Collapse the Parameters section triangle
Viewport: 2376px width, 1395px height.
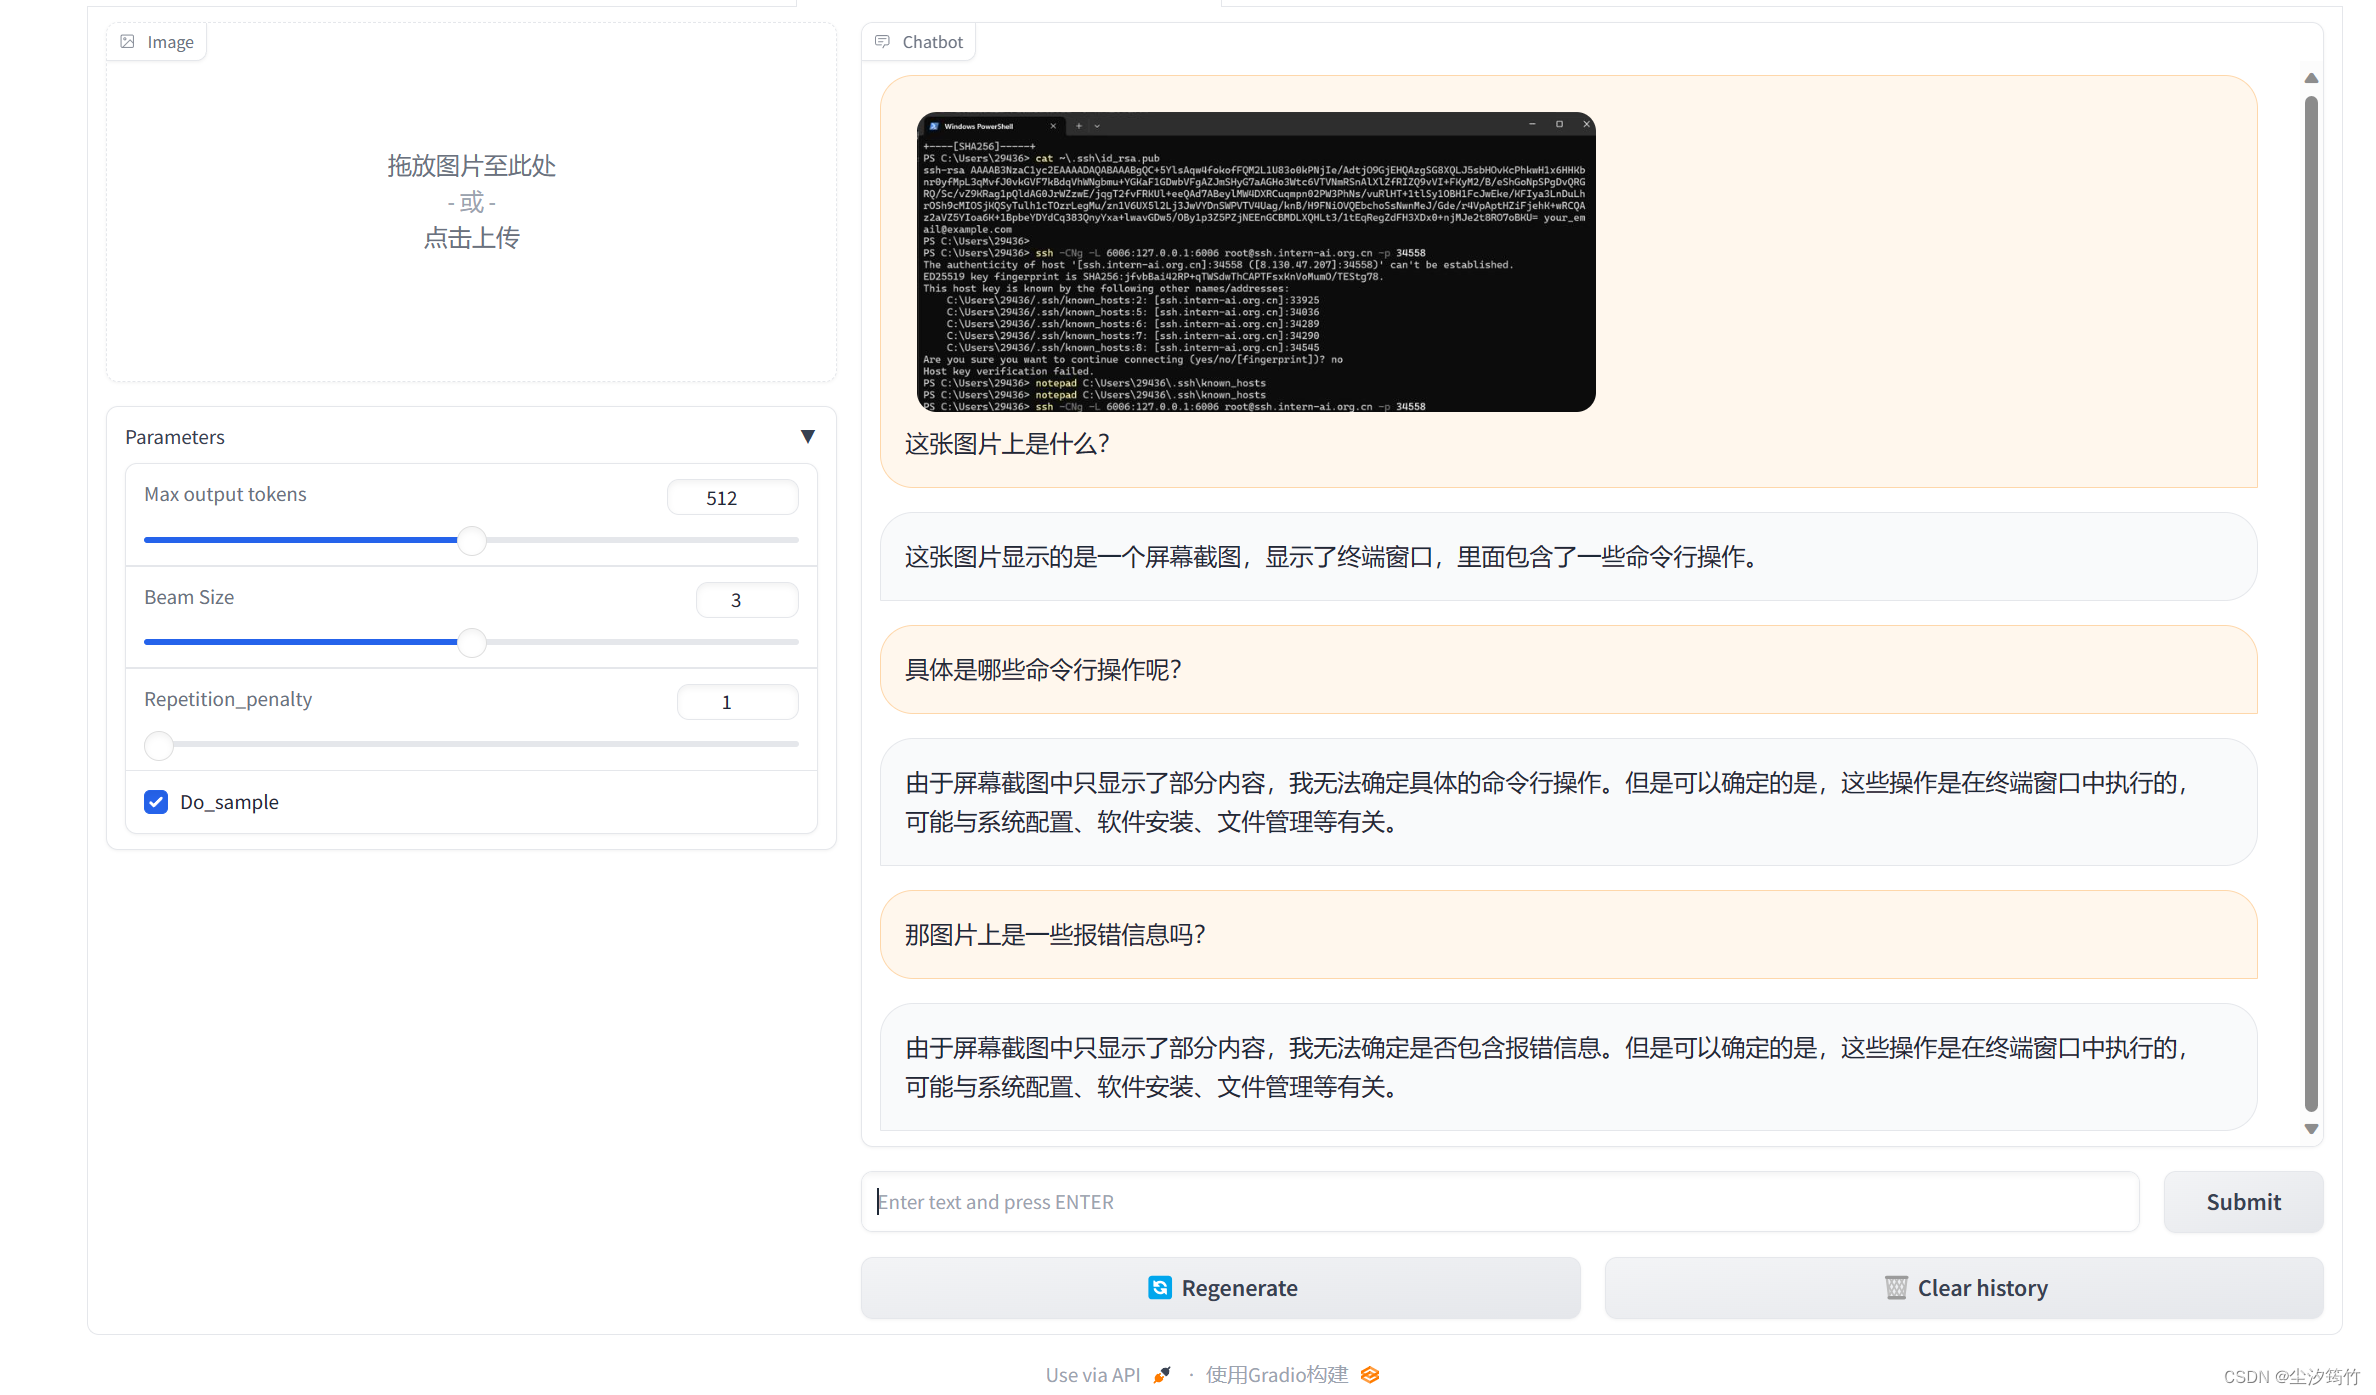(808, 436)
